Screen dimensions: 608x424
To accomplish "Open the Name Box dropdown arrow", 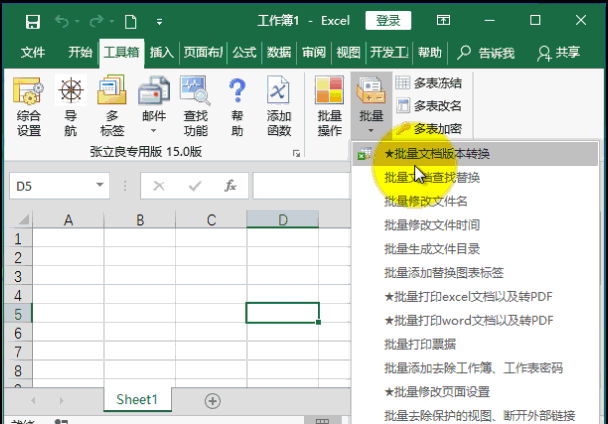I will (100, 186).
